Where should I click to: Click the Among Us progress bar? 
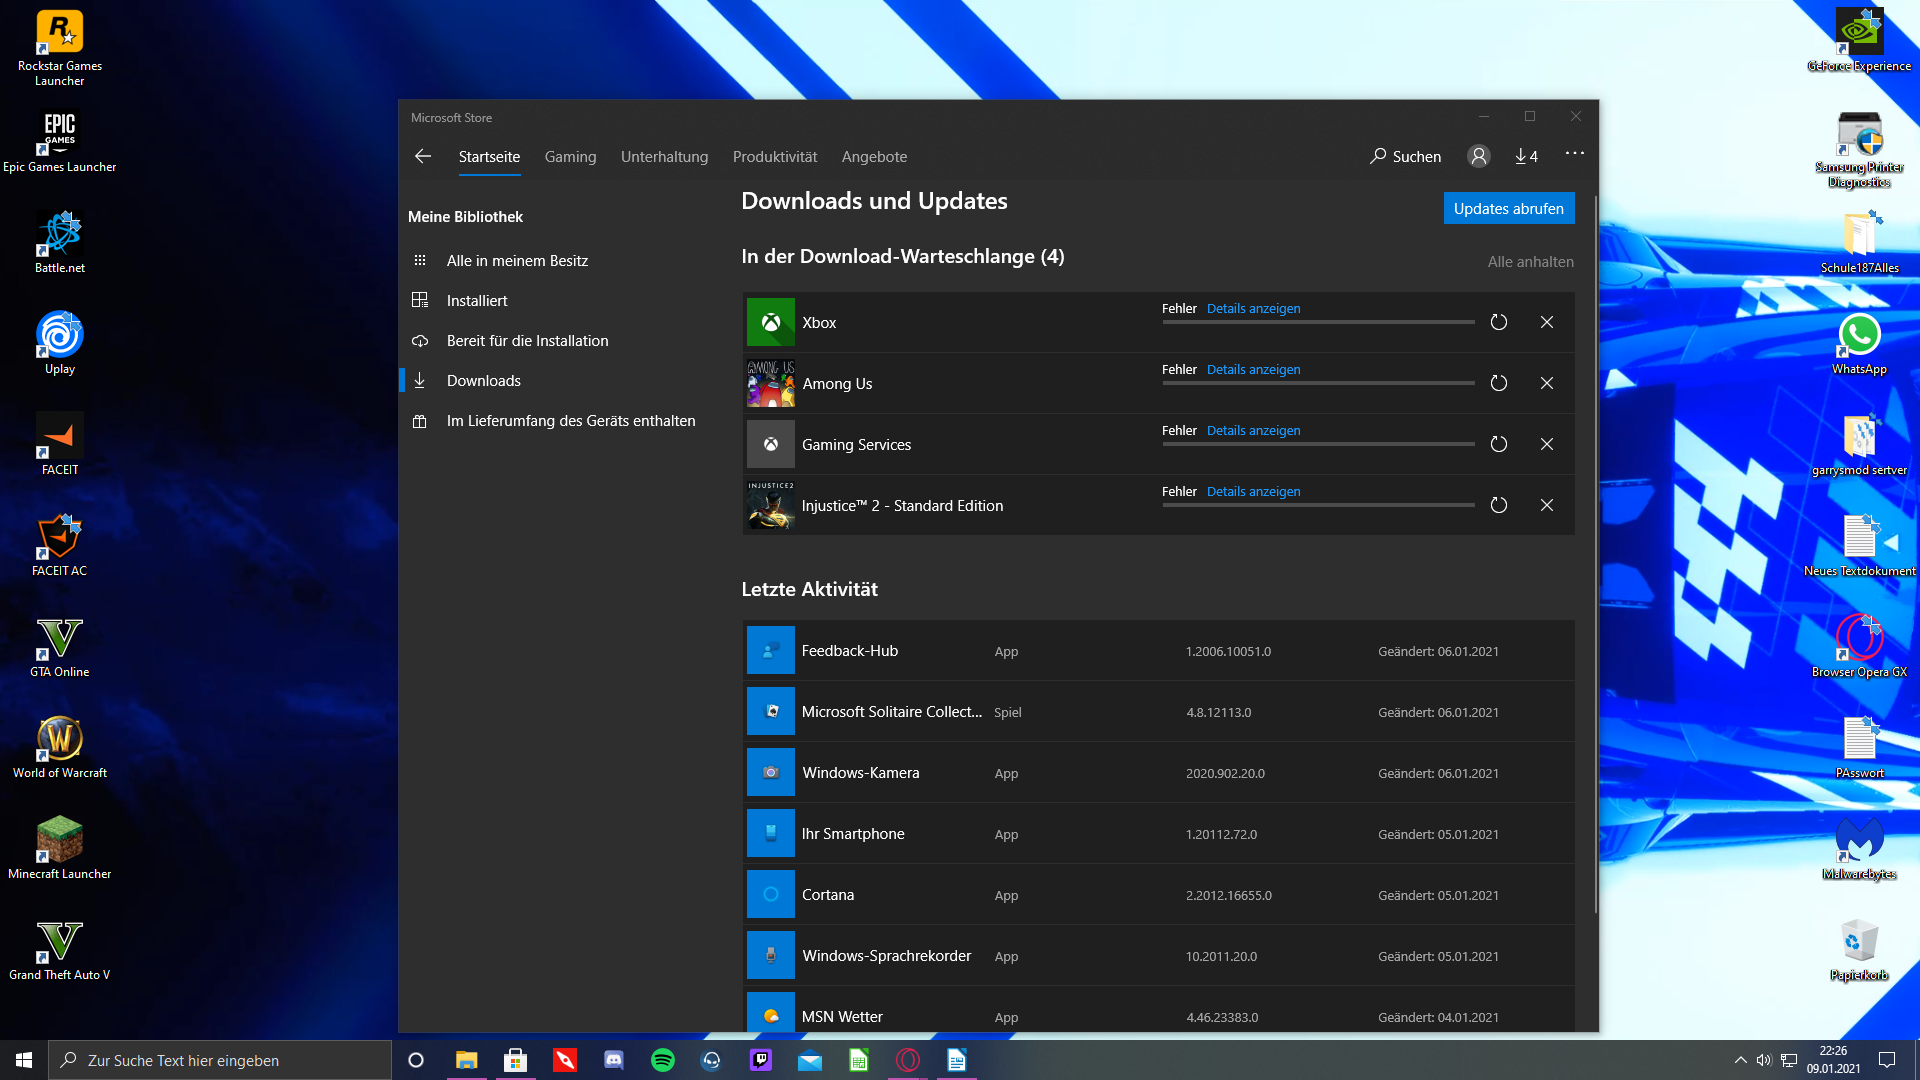point(1318,383)
